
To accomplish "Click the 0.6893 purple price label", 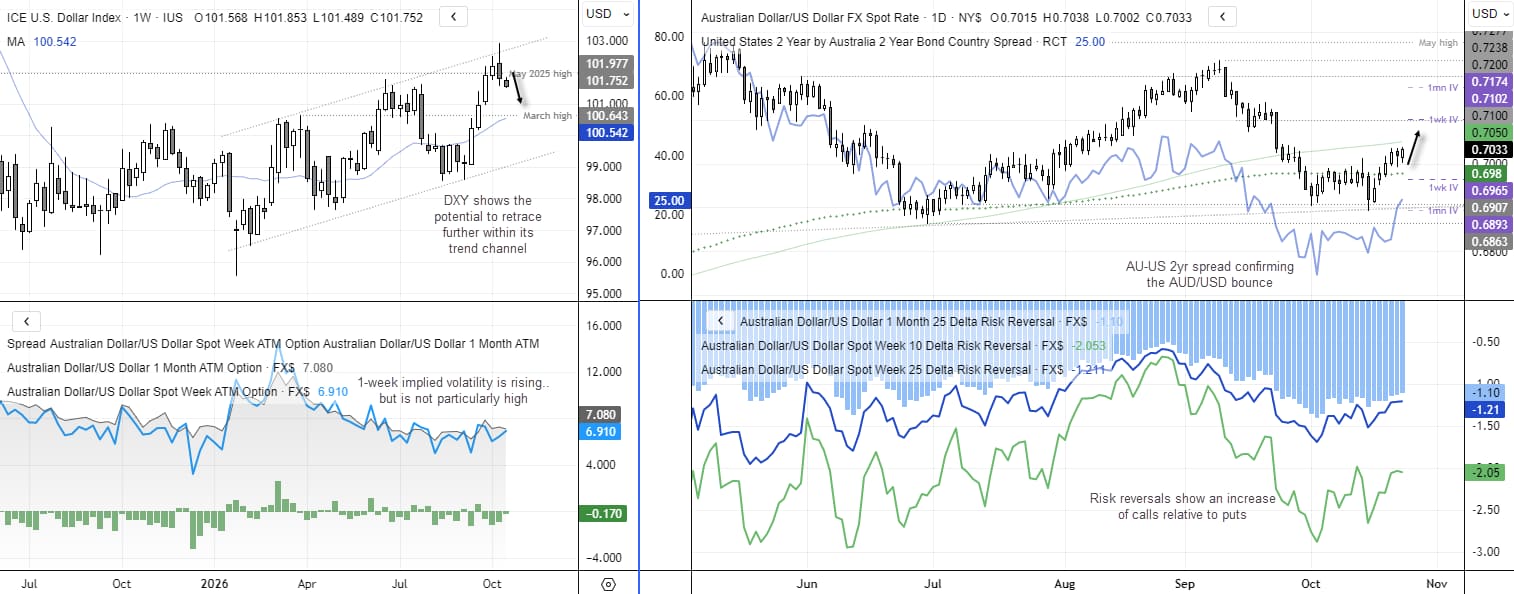I will tap(1489, 224).
